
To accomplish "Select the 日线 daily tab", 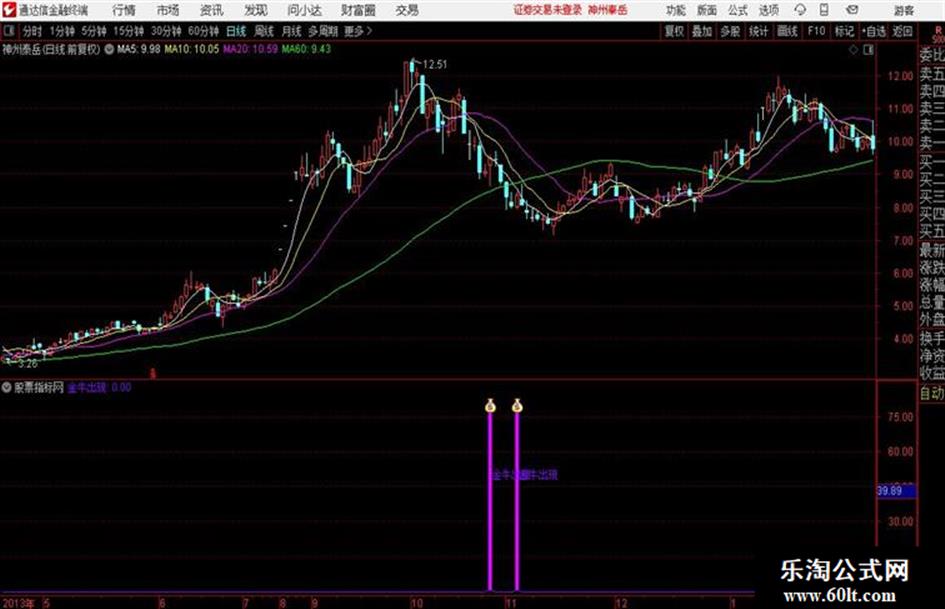I will (x=236, y=31).
